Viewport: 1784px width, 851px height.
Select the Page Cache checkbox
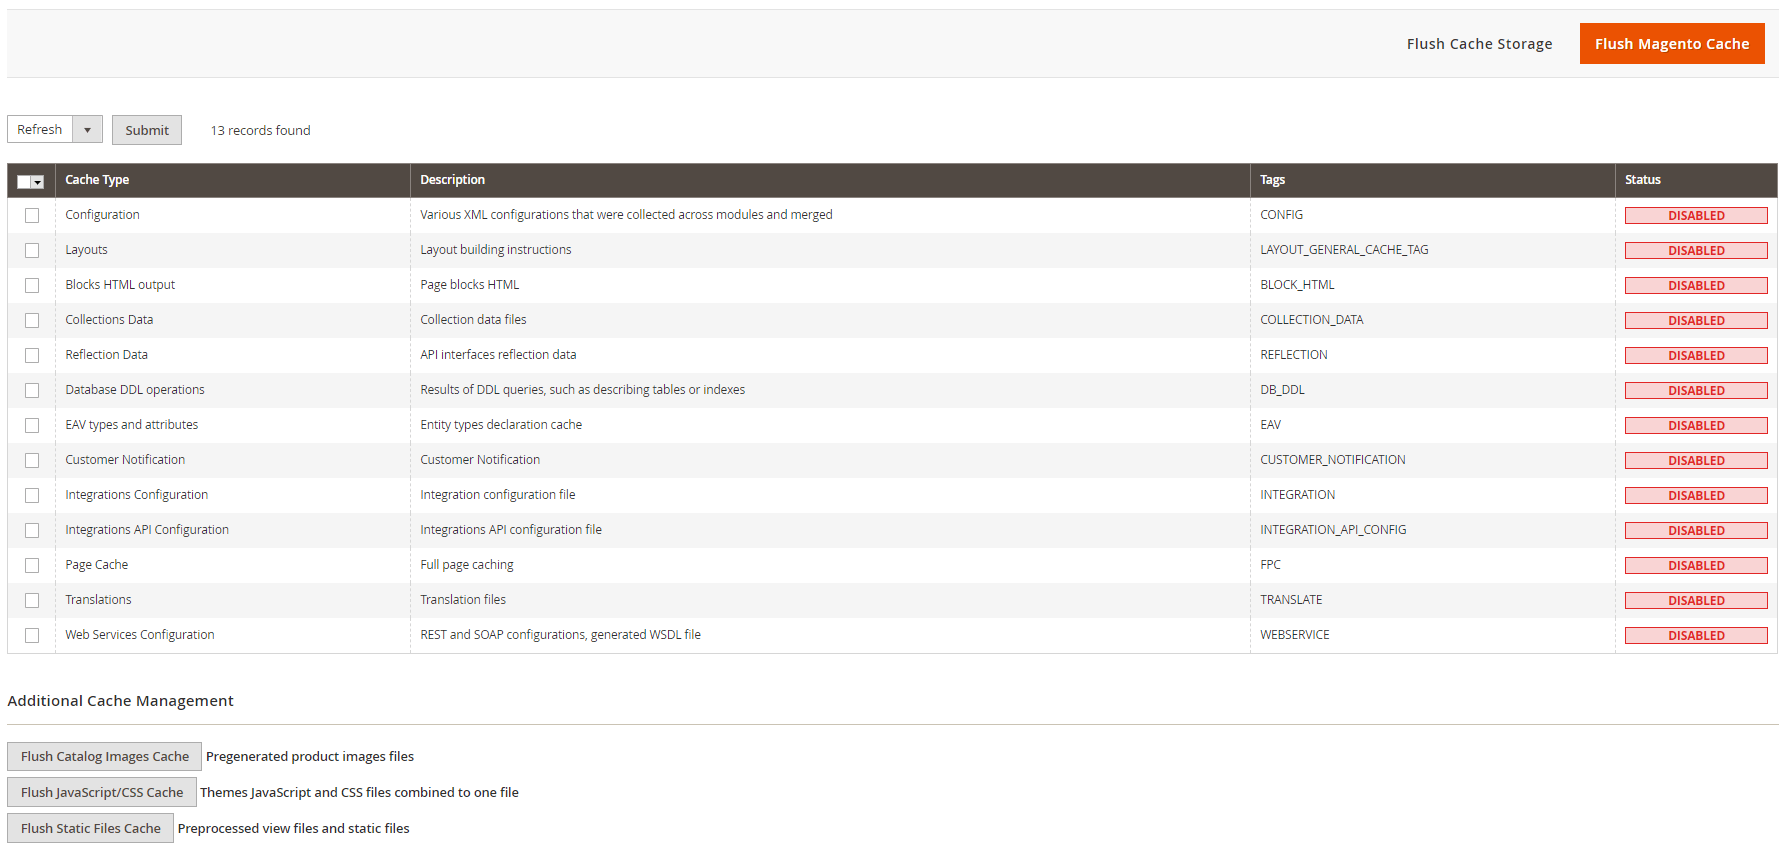click(32, 565)
